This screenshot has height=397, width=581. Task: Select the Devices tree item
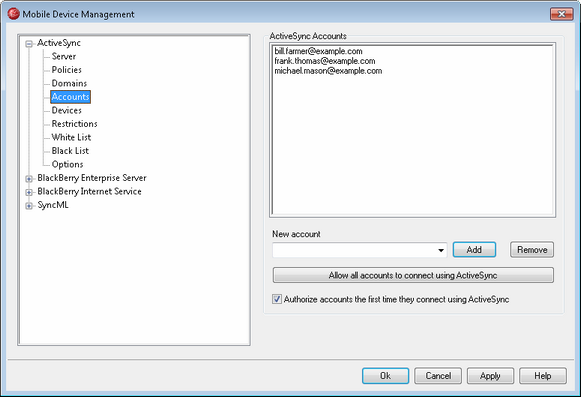[x=66, y=110]
